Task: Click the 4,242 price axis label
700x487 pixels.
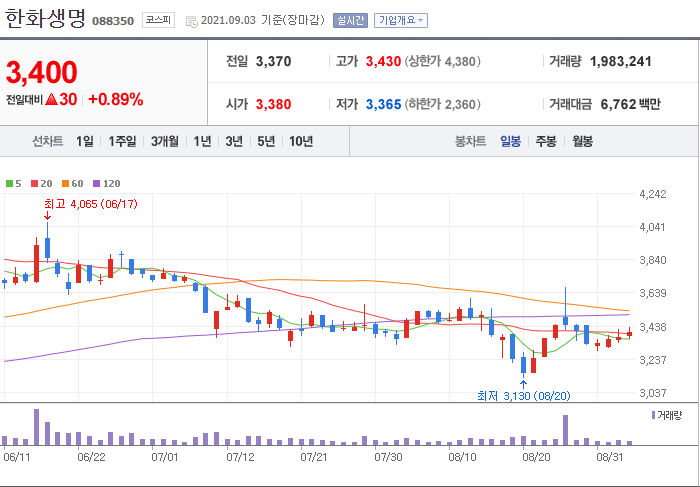Action: pyautogui.click(x=653, y=194)
